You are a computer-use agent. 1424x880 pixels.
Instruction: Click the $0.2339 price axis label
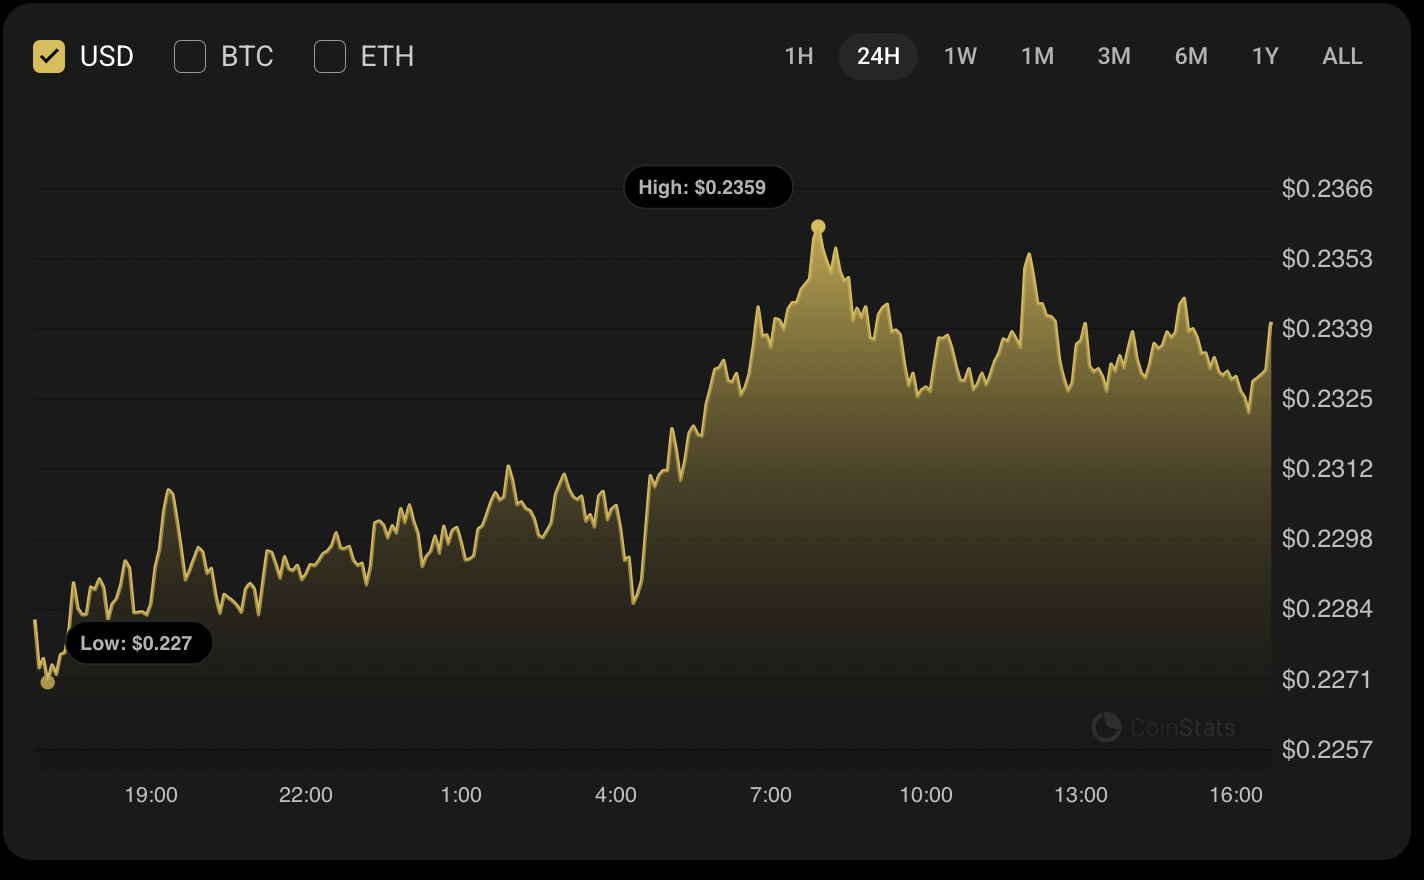(1327, 329)
